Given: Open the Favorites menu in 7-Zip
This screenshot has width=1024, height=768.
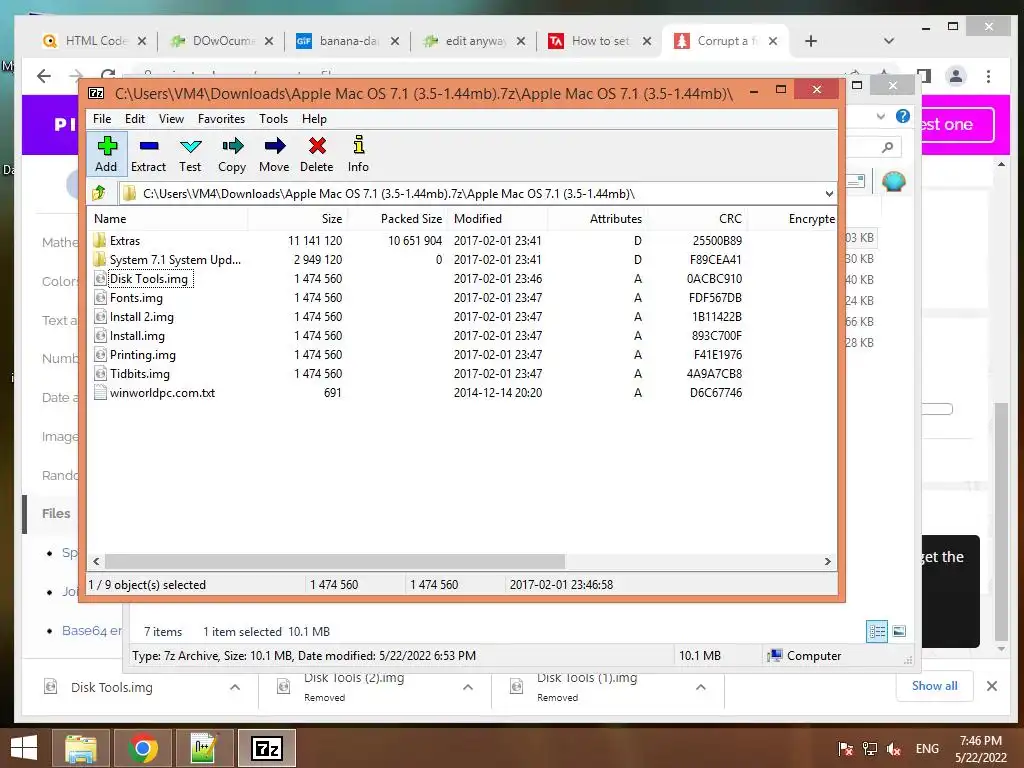Looking at the screenshot, I should pos(221,119).
